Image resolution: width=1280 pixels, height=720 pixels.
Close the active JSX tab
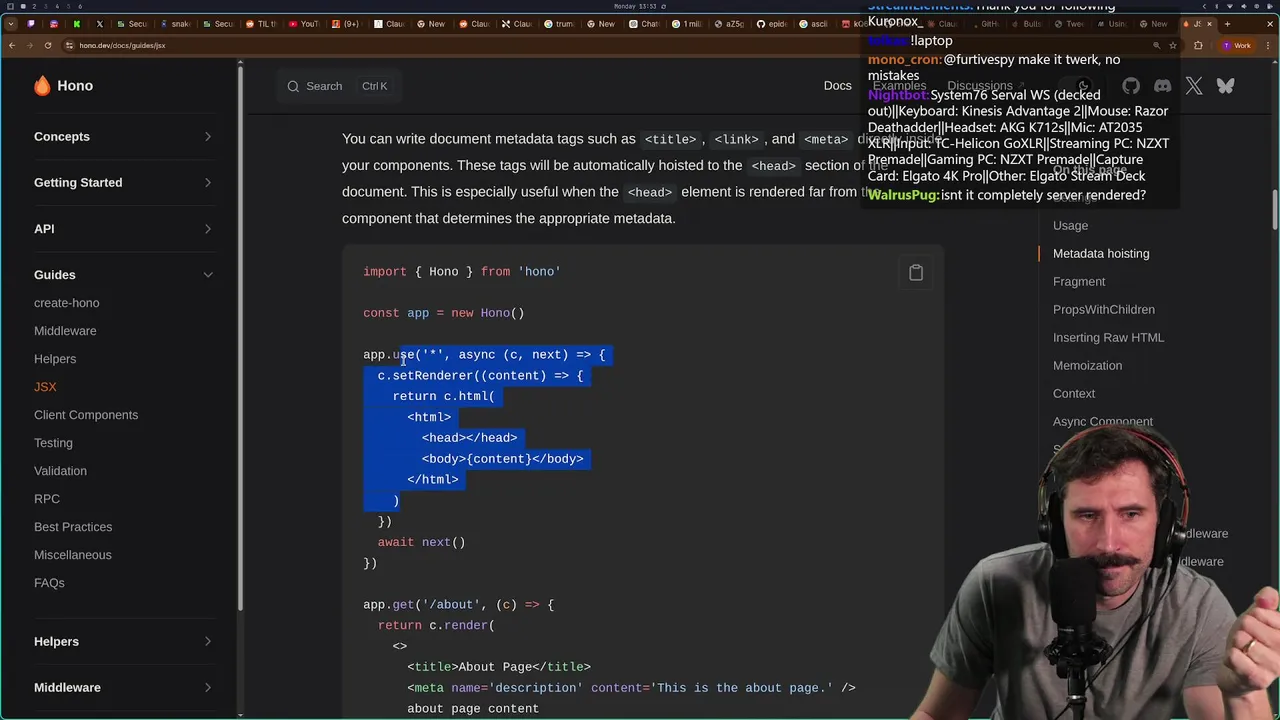1210,24
